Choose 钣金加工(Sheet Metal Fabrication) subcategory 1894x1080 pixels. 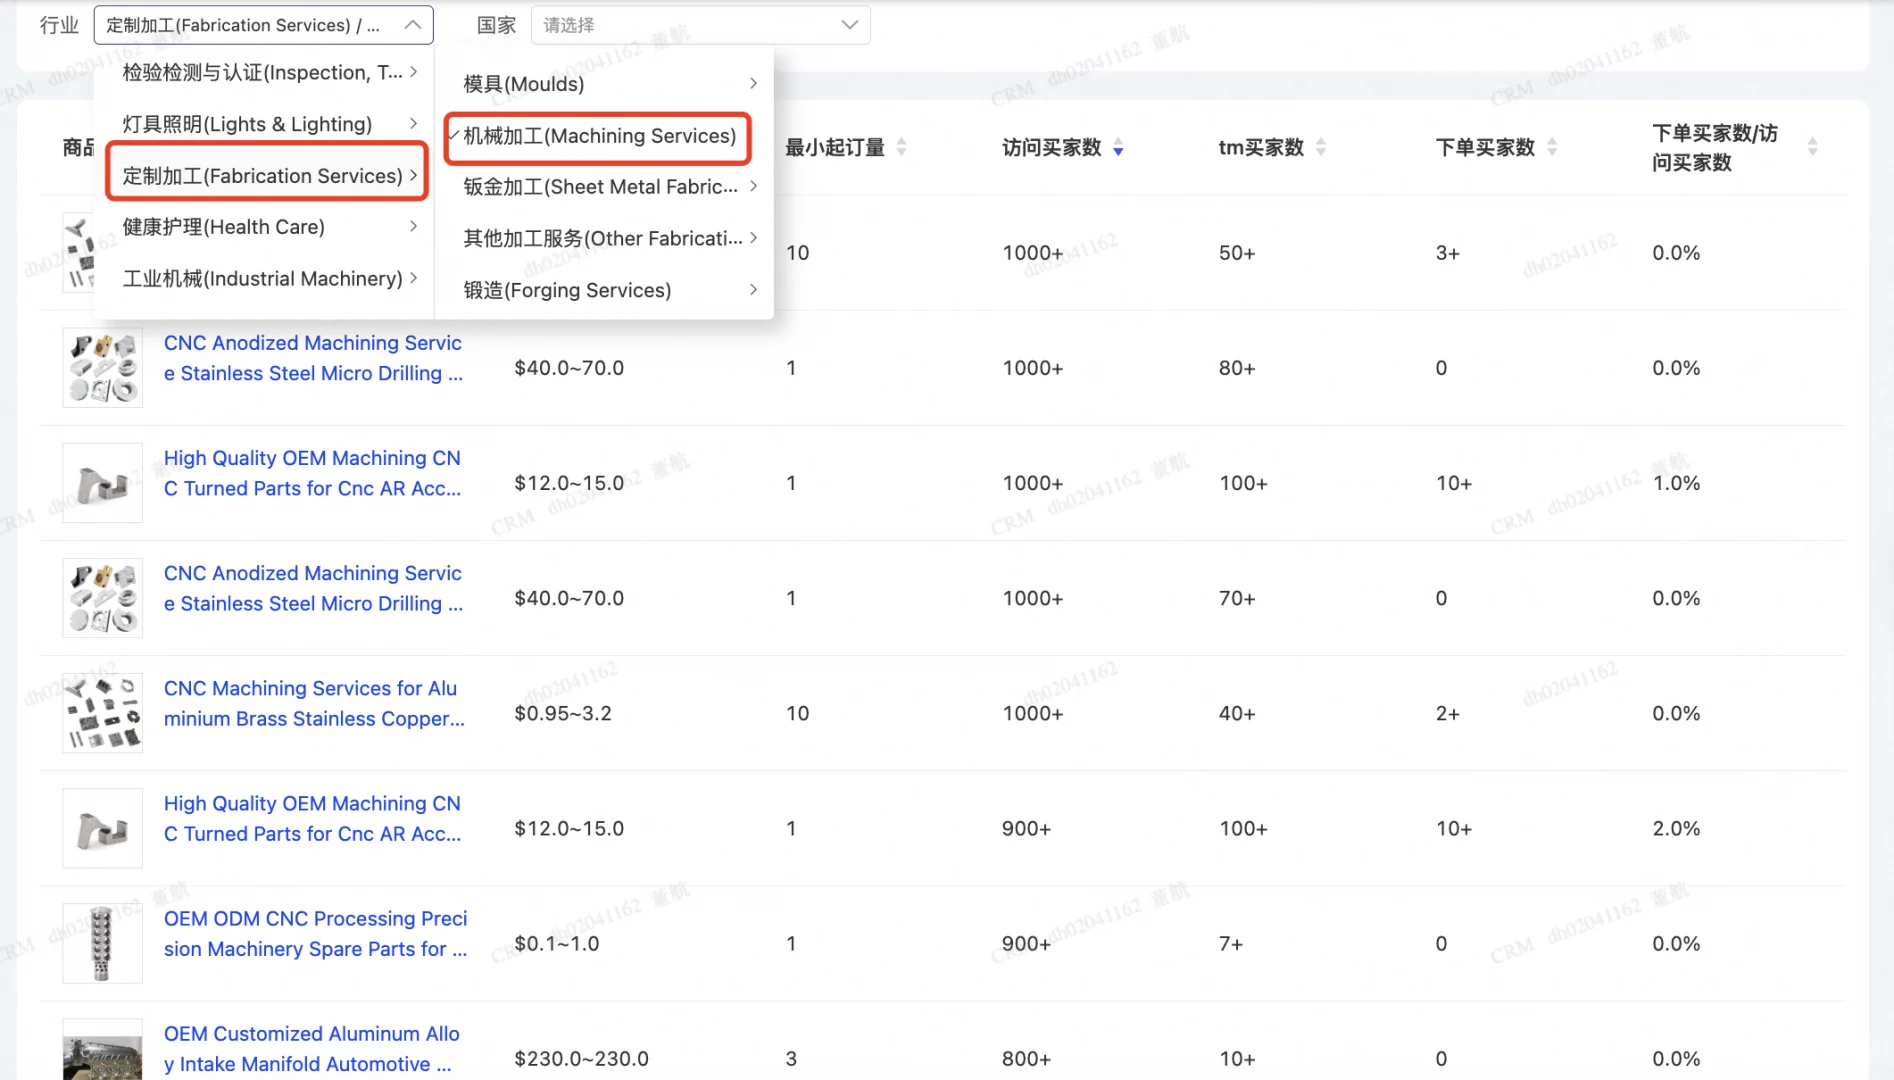tap(605, 187)
